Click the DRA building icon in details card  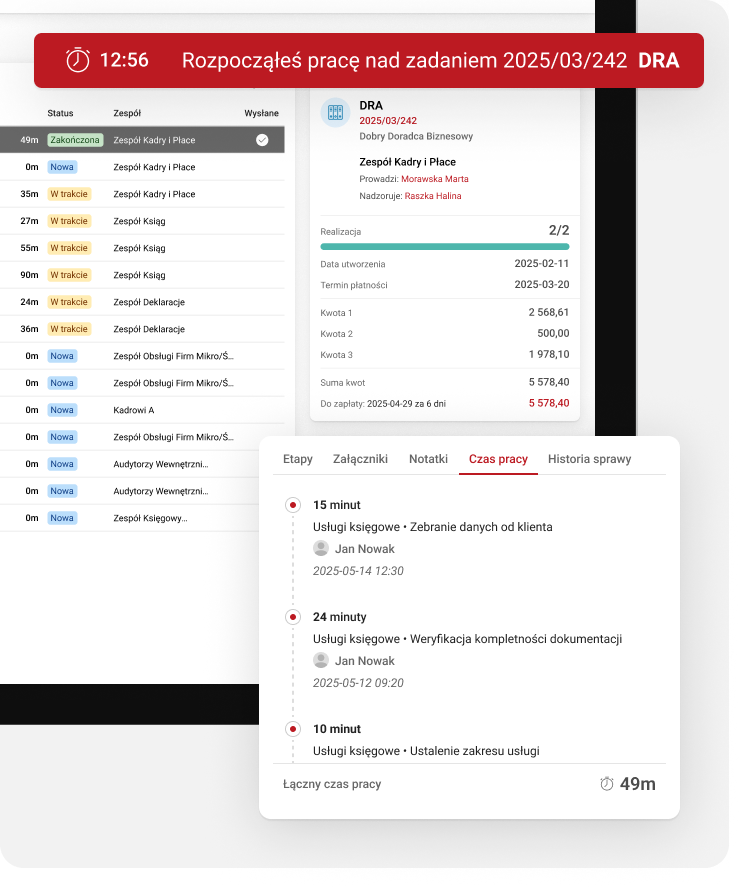pyautogui.click(x=335, y=113)
